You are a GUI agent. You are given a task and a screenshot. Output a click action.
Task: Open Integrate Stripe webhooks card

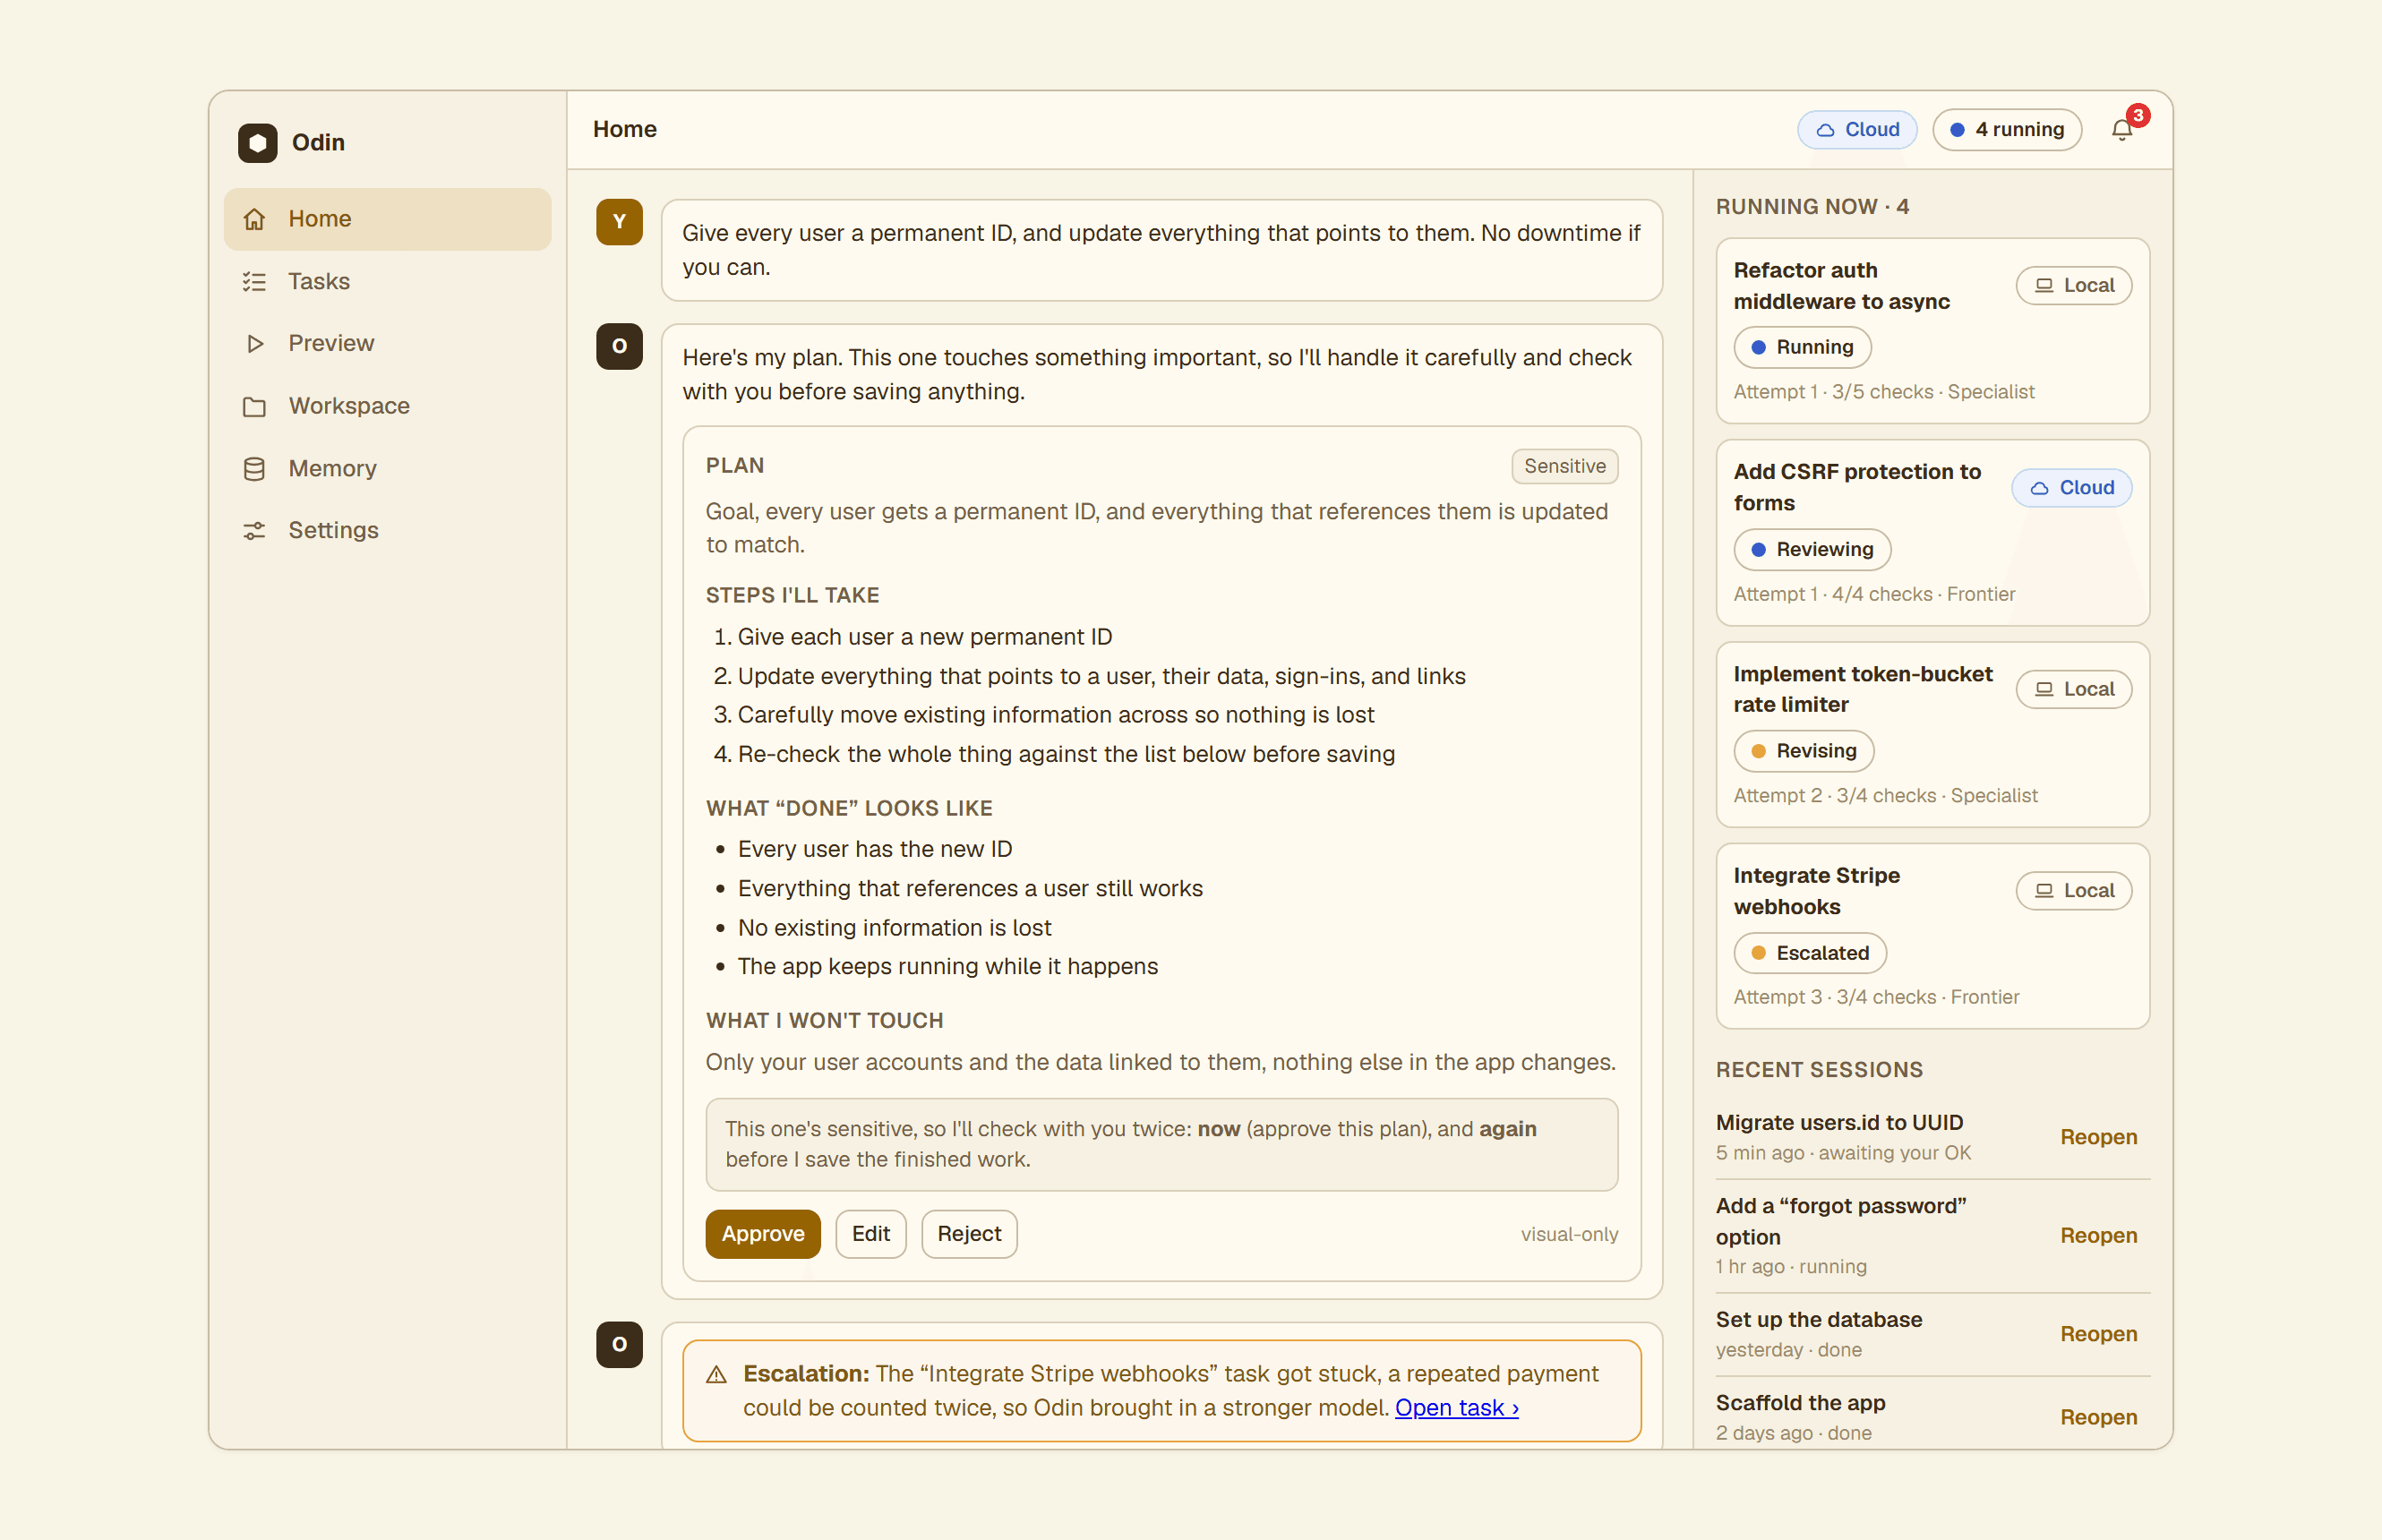point(1932,936)
